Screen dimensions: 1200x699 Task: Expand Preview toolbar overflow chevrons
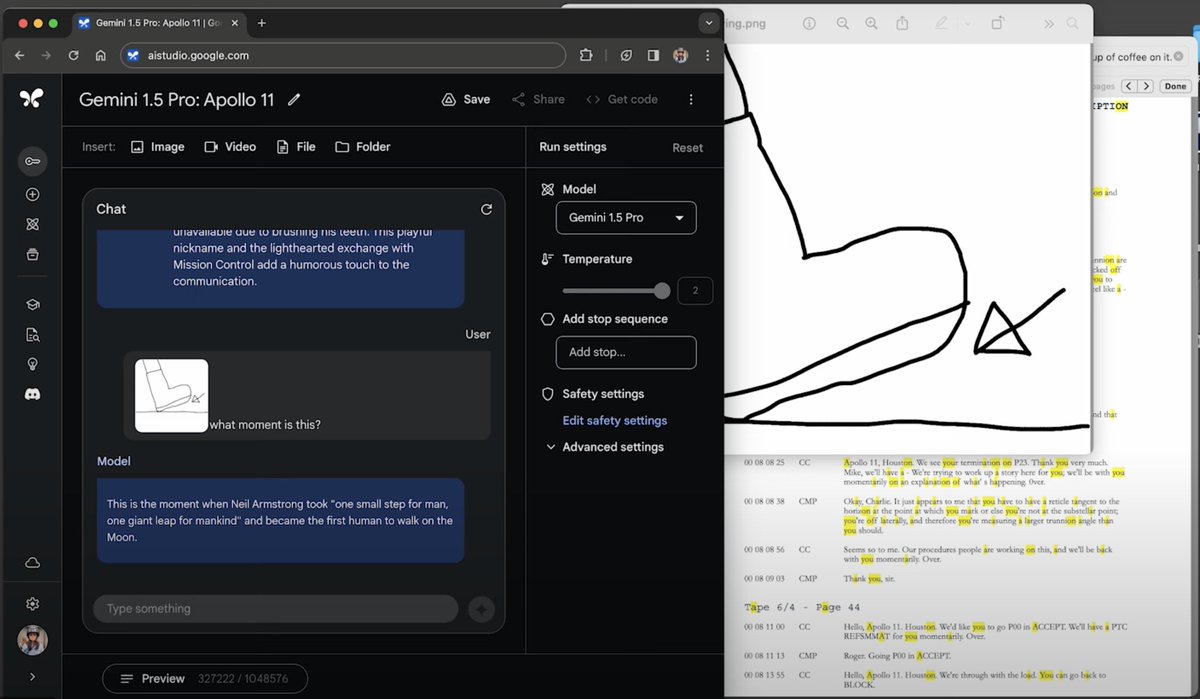point(1048,23)
